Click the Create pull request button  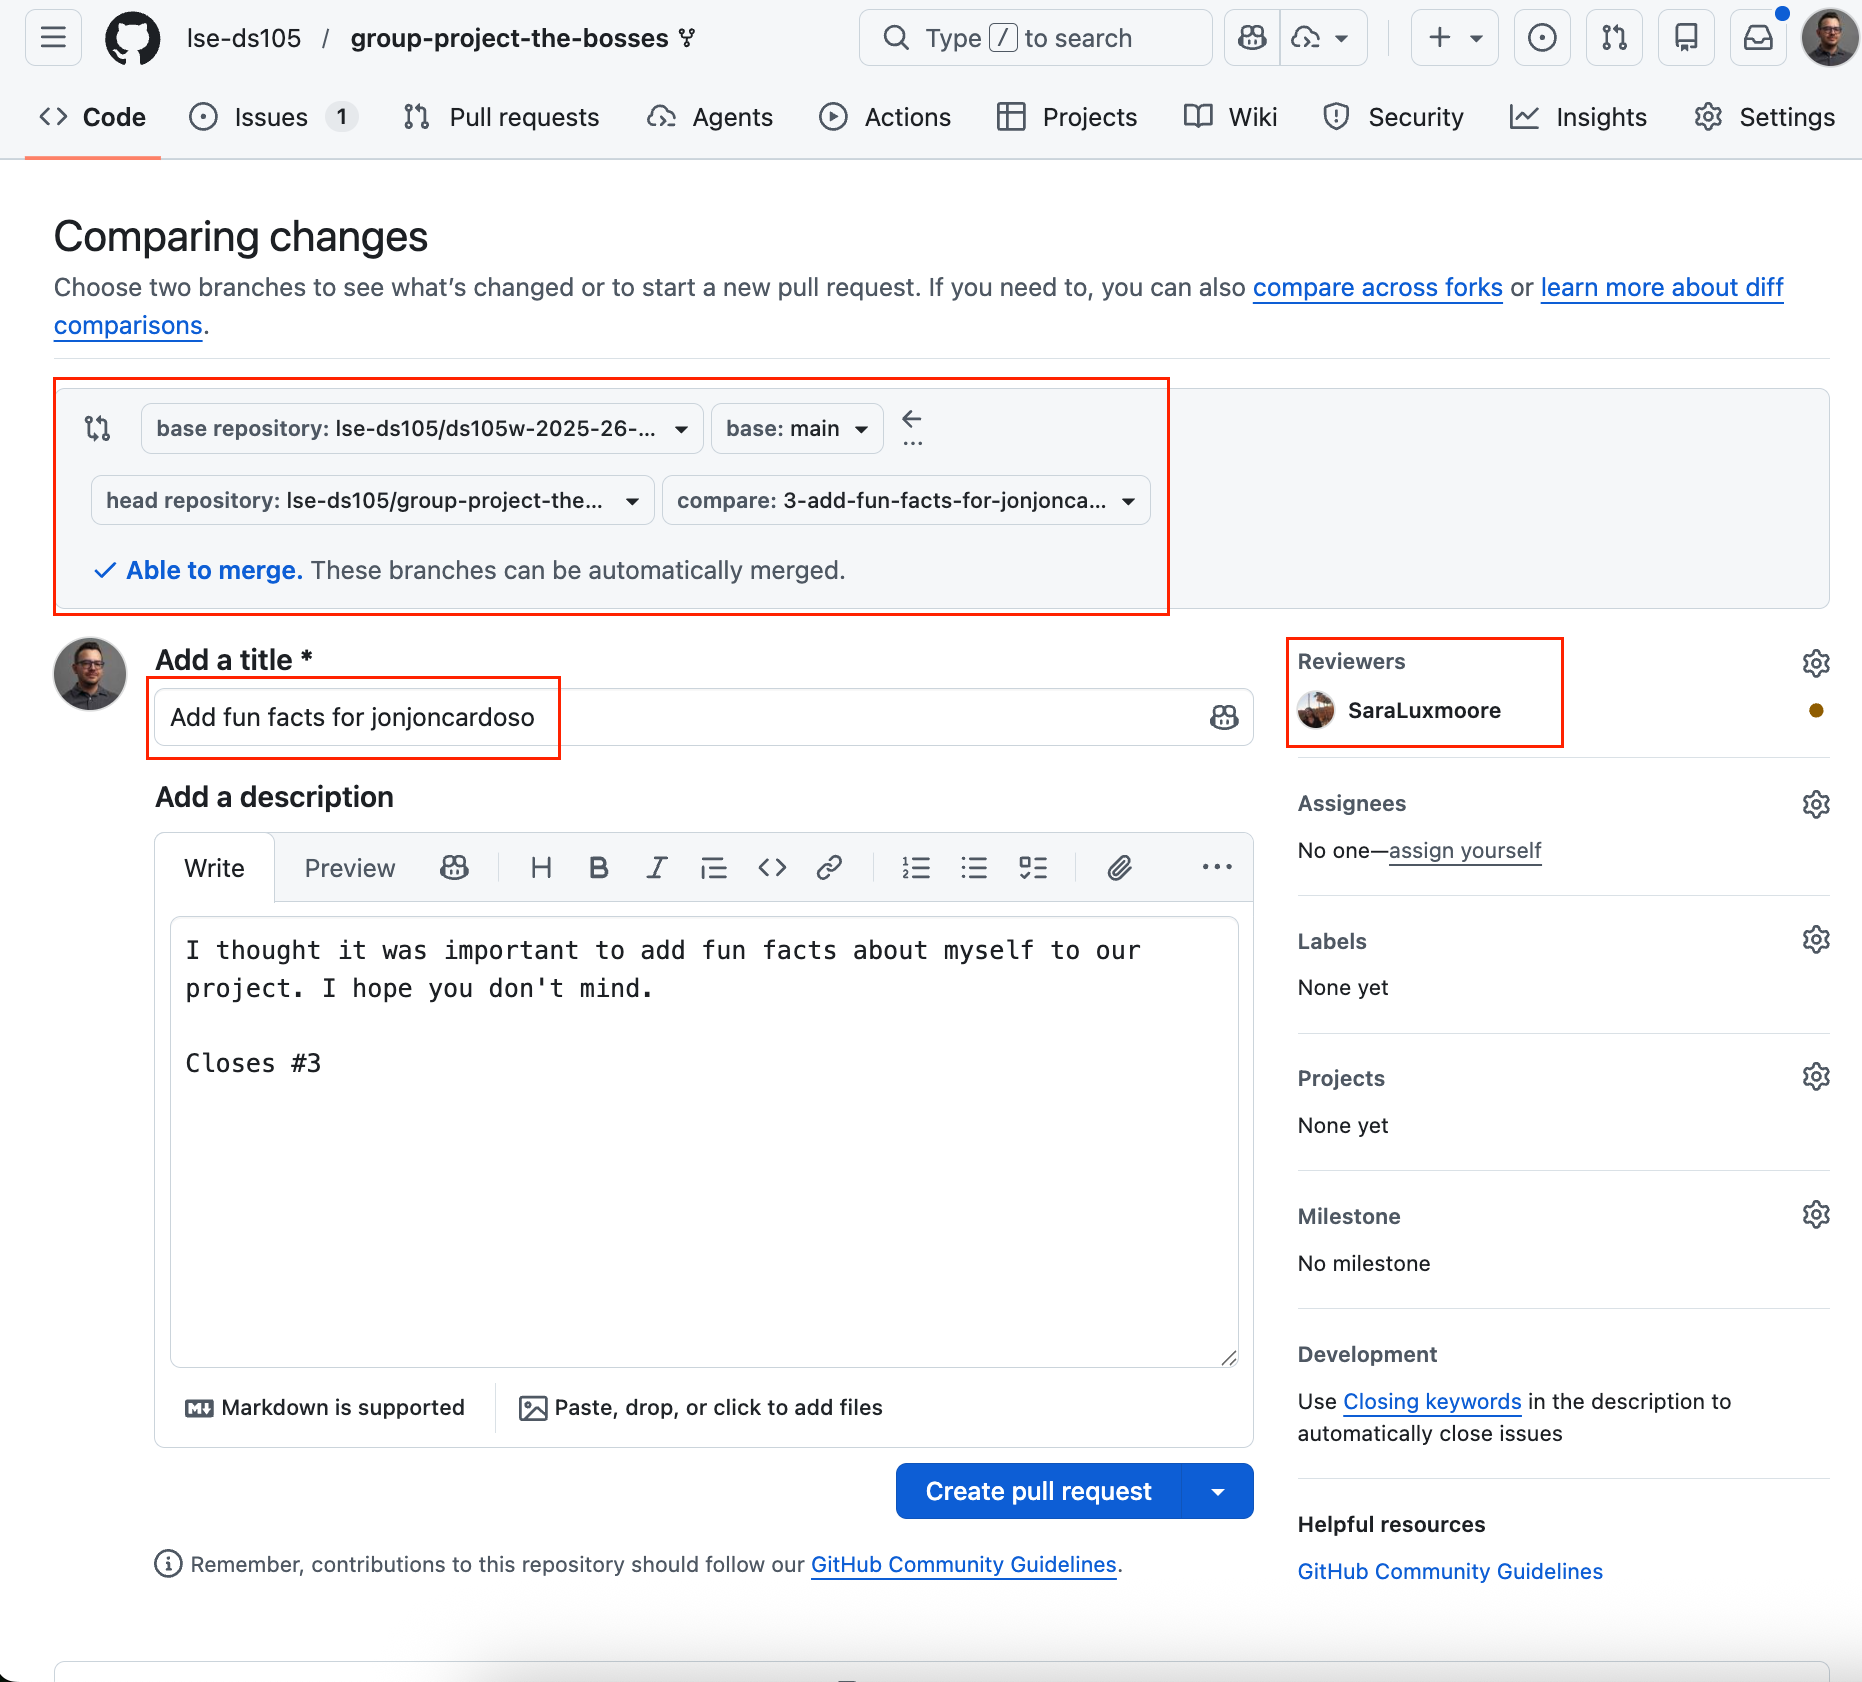point(1038,1492)
